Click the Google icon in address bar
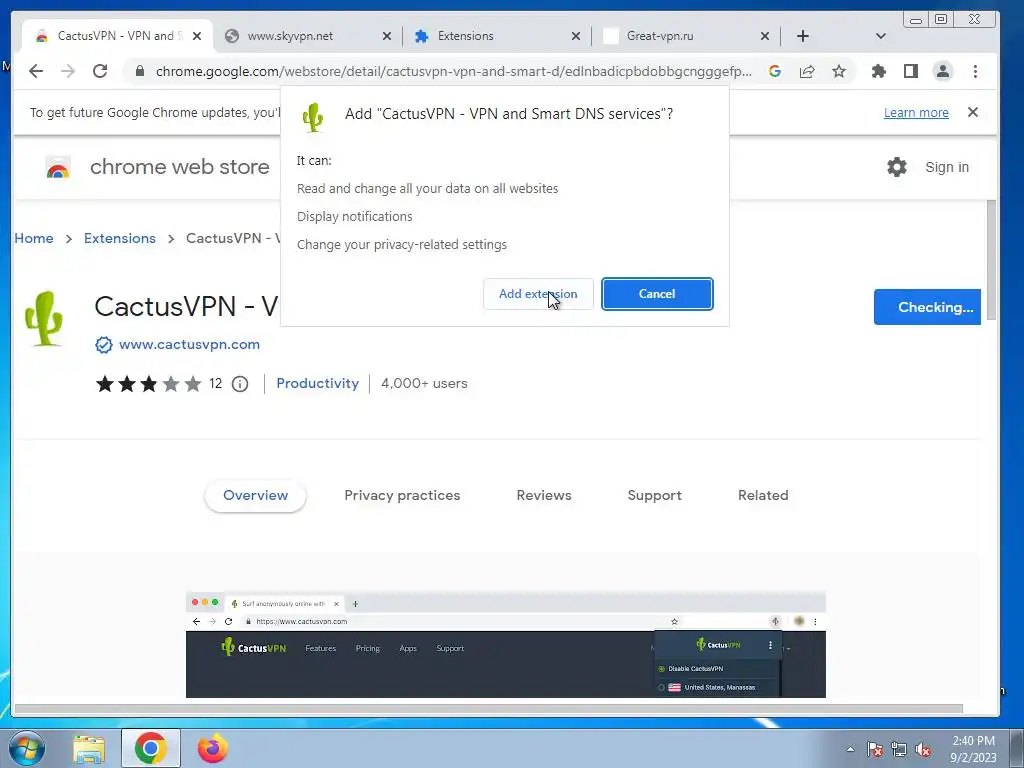This screenshot has width=1024, height=768. pos(775,71)
